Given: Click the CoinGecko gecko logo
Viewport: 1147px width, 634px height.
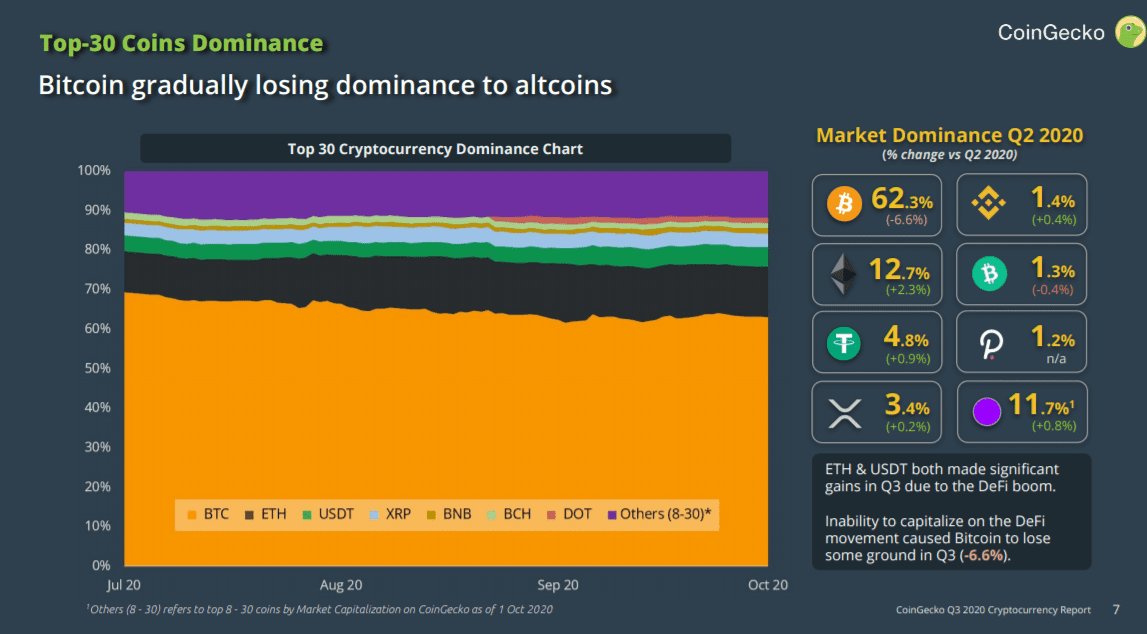Looking at the screenshot, I should coord(1129,32).
